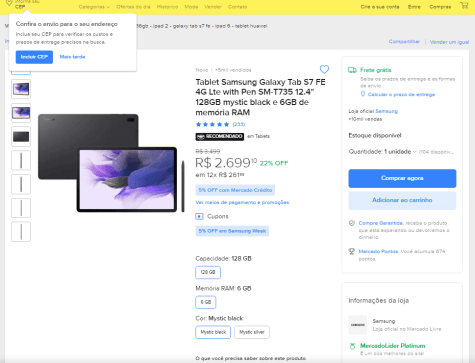Select Mystic black color option
The image size is (475, 363).
(x=213, y=332)
